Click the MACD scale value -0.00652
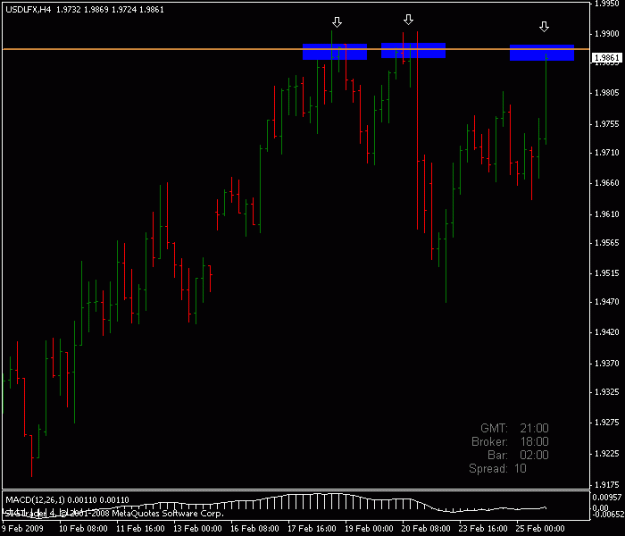The image size is (625, 536). pyautogui.click(x=607, y=514)
